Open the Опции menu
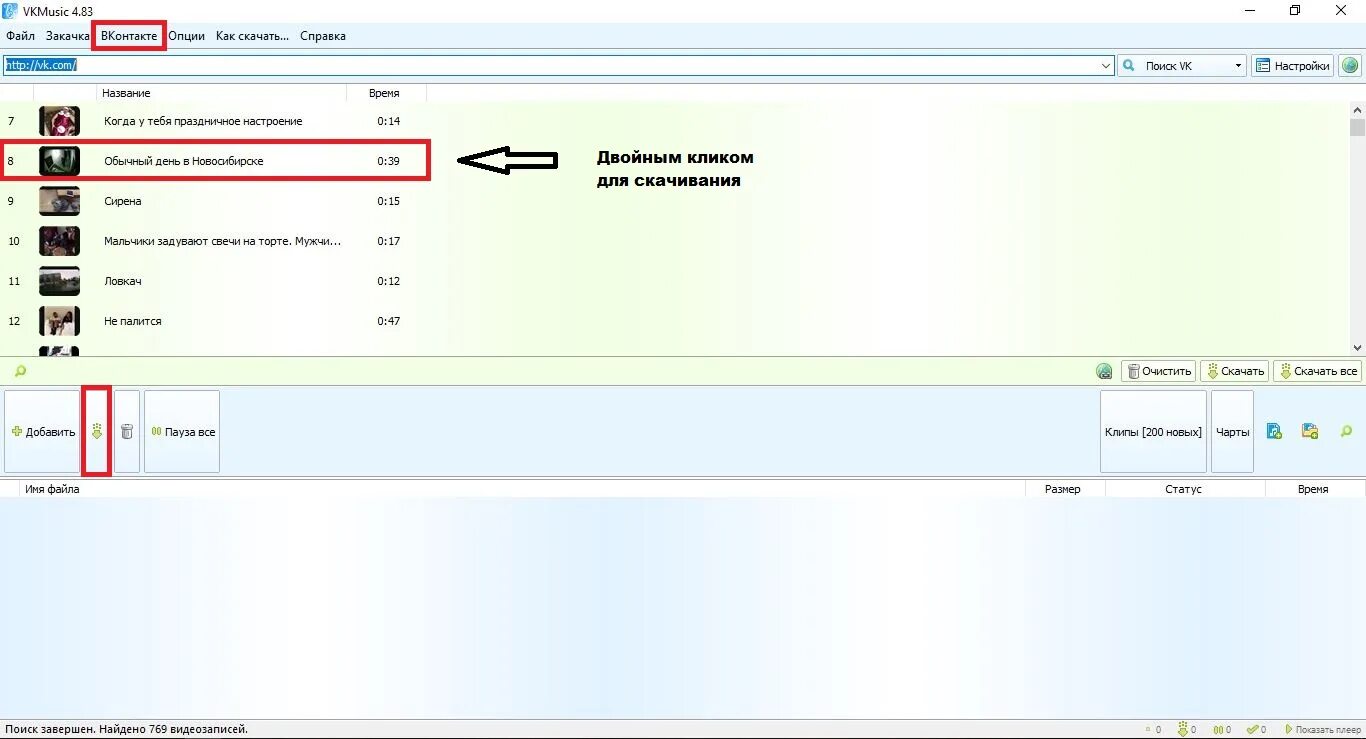 [x=186, y=36]
